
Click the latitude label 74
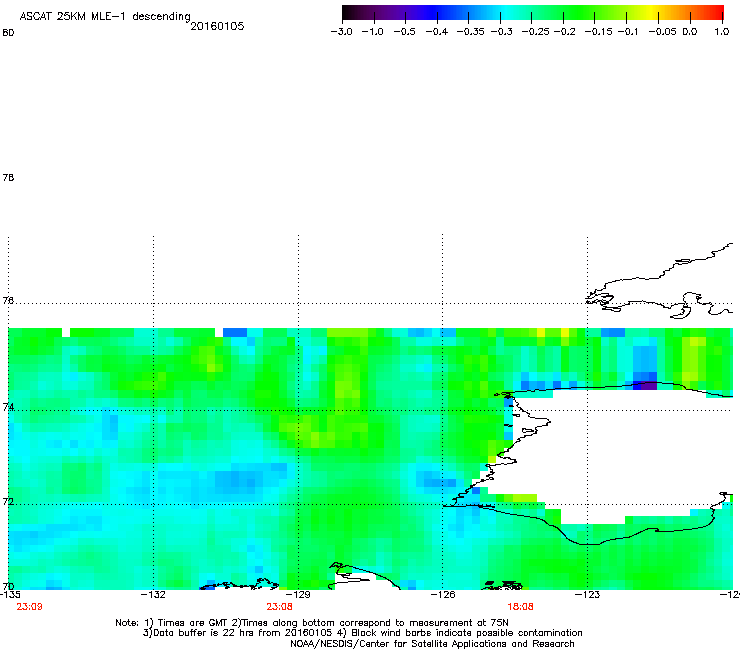pos(8,407)
